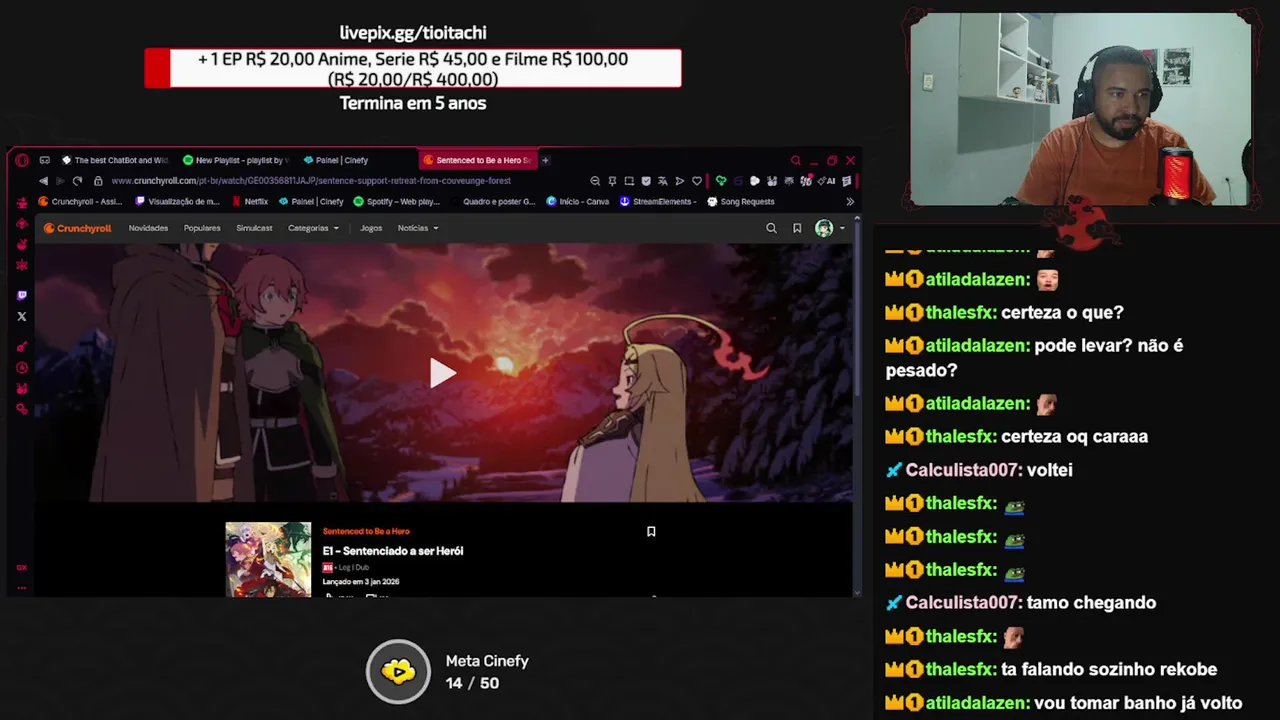This screenshot has width=1280, height=720.
Task: Open browser tab search magnifier in title bar
Action: click(x=796, y=160)
